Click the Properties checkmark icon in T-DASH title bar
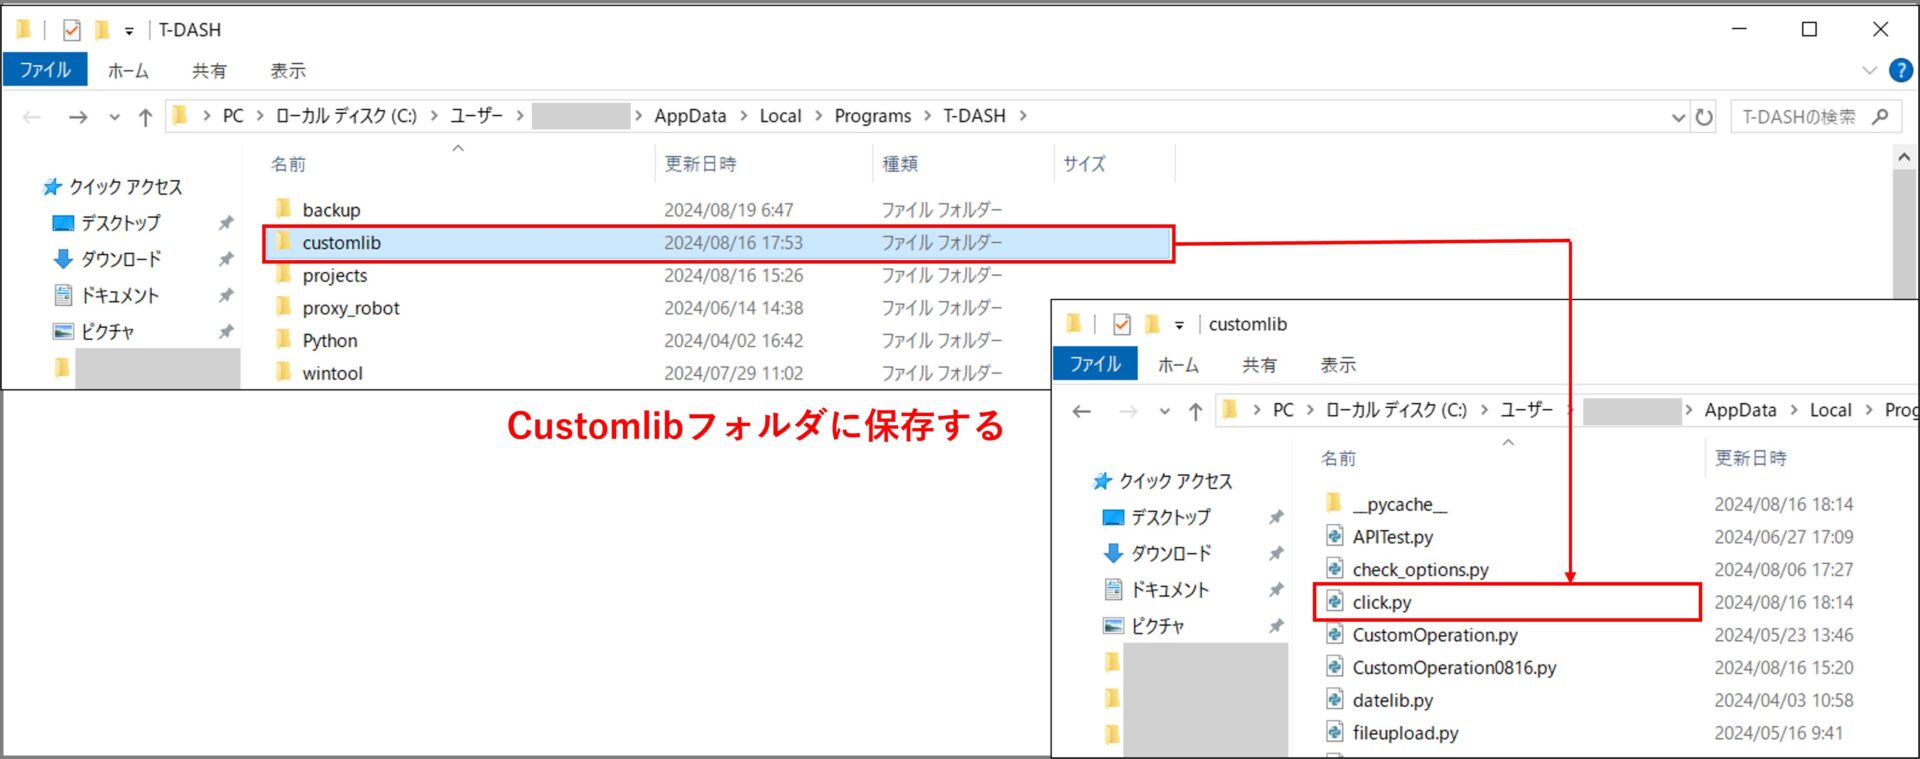Screen dimensions: 1920x759 click(x=72, y=30)
